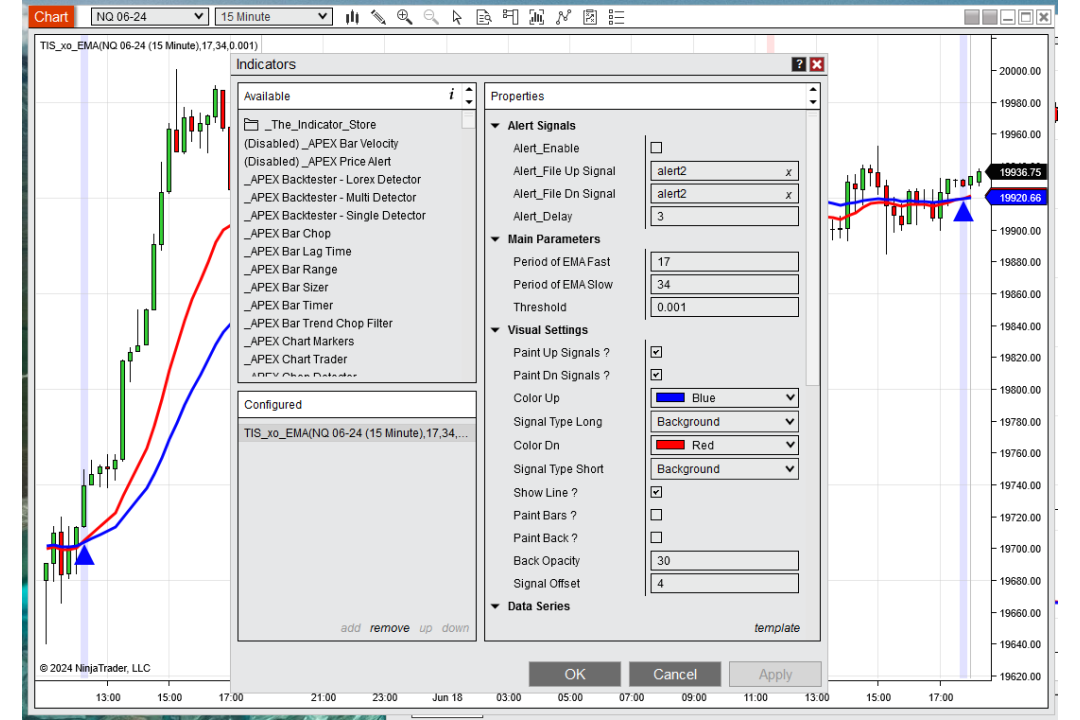Viewport: 1080px width, 720px height.
Task: Click the Cancel button
Action: (x=675, y=674)
